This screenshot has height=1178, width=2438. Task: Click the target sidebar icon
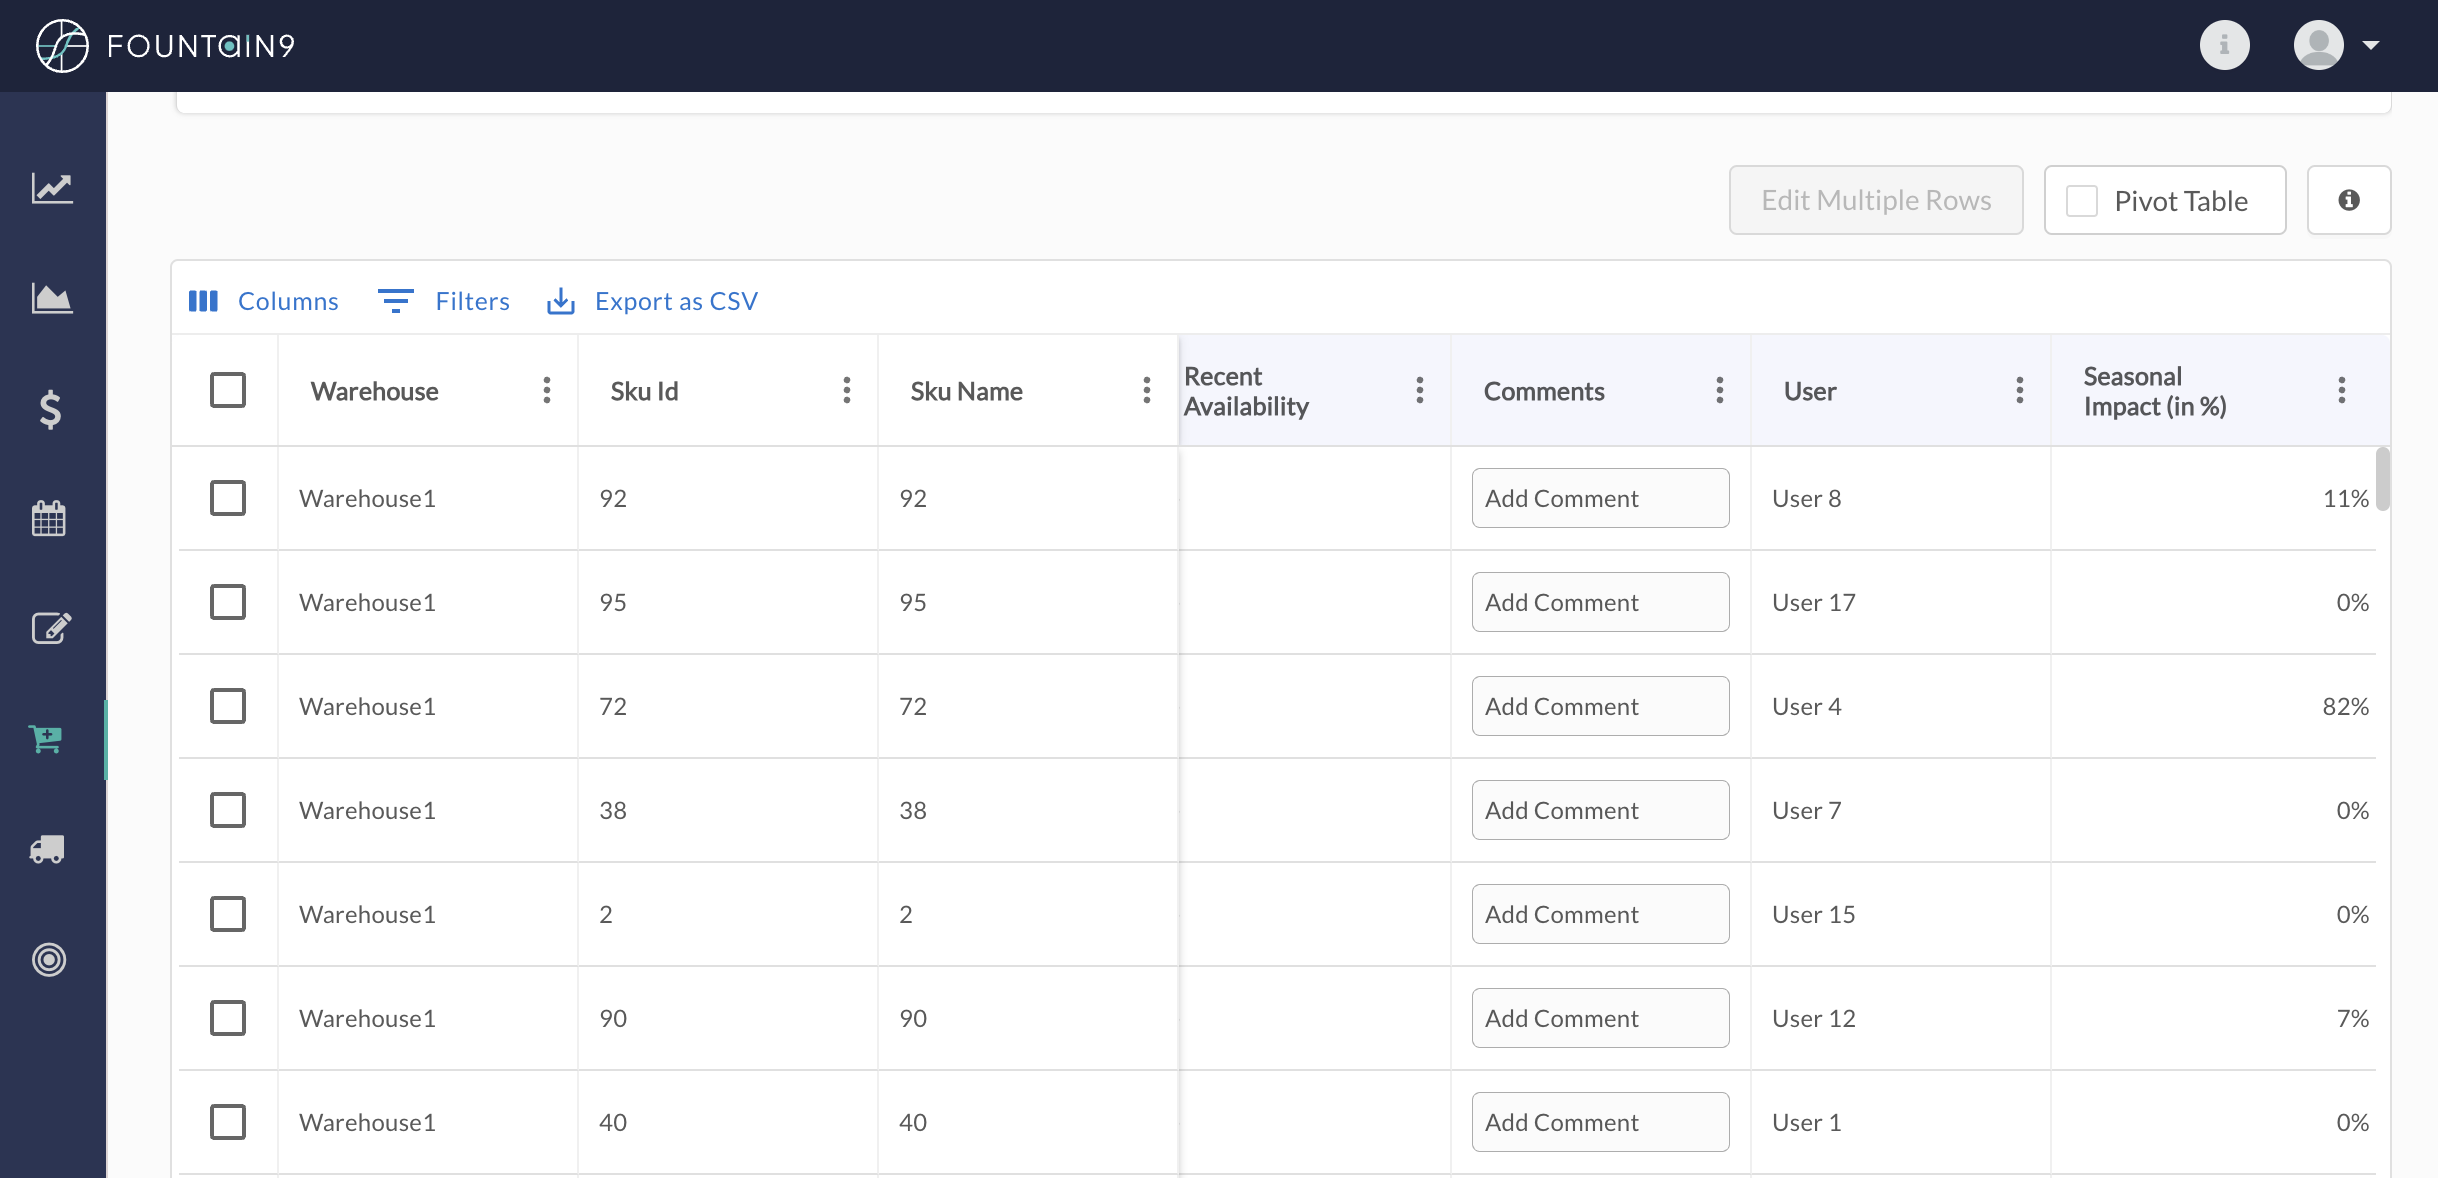coord(49,959)
